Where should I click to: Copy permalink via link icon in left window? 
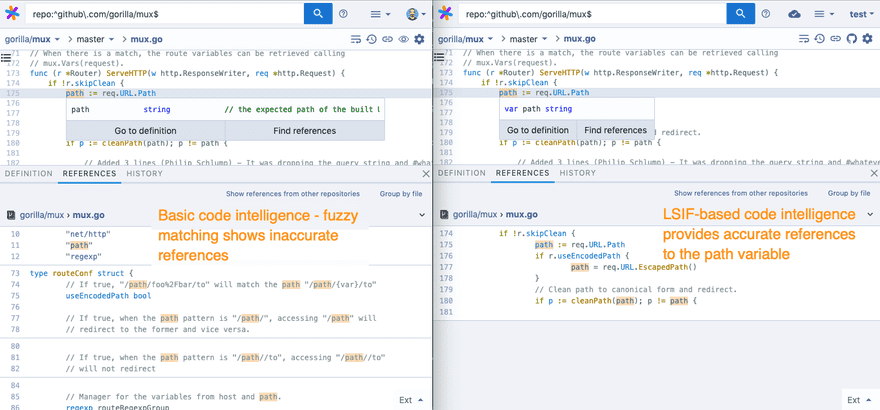coord(387,39)
